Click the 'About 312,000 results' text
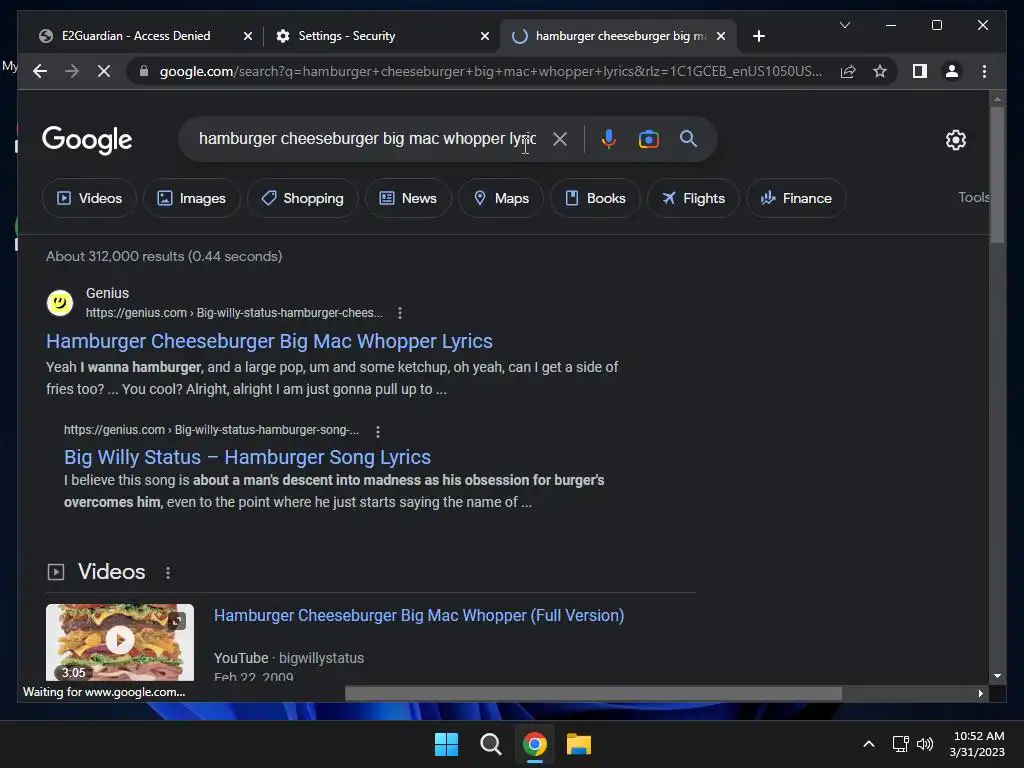 (164, 256)
